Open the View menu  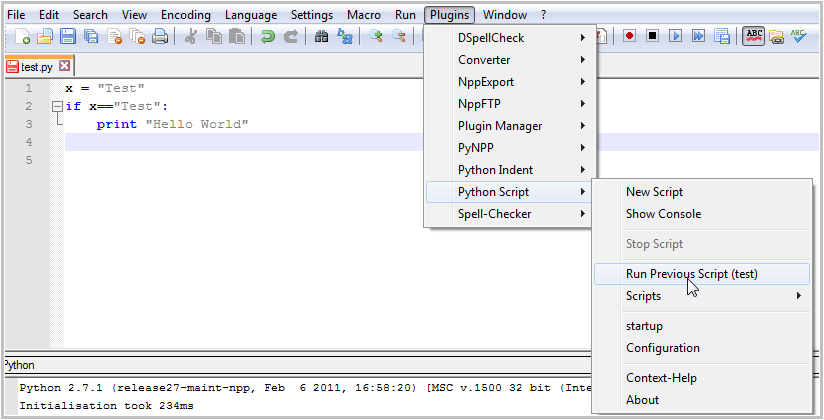(135, 15)
